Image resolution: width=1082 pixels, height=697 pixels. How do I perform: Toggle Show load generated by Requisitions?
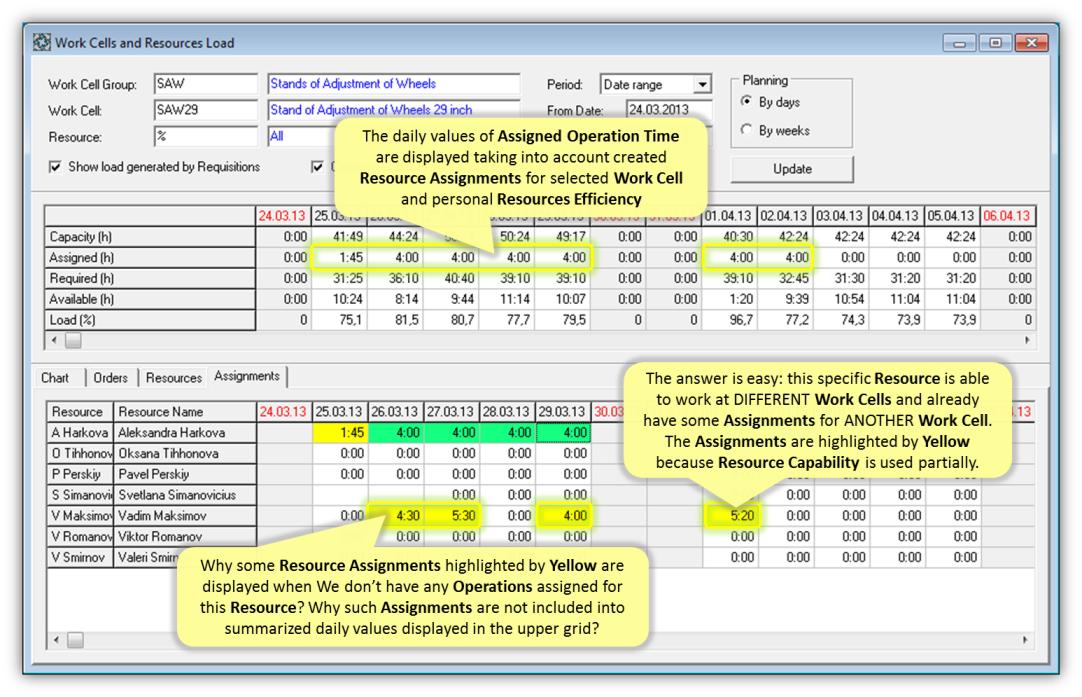[55, 167]
